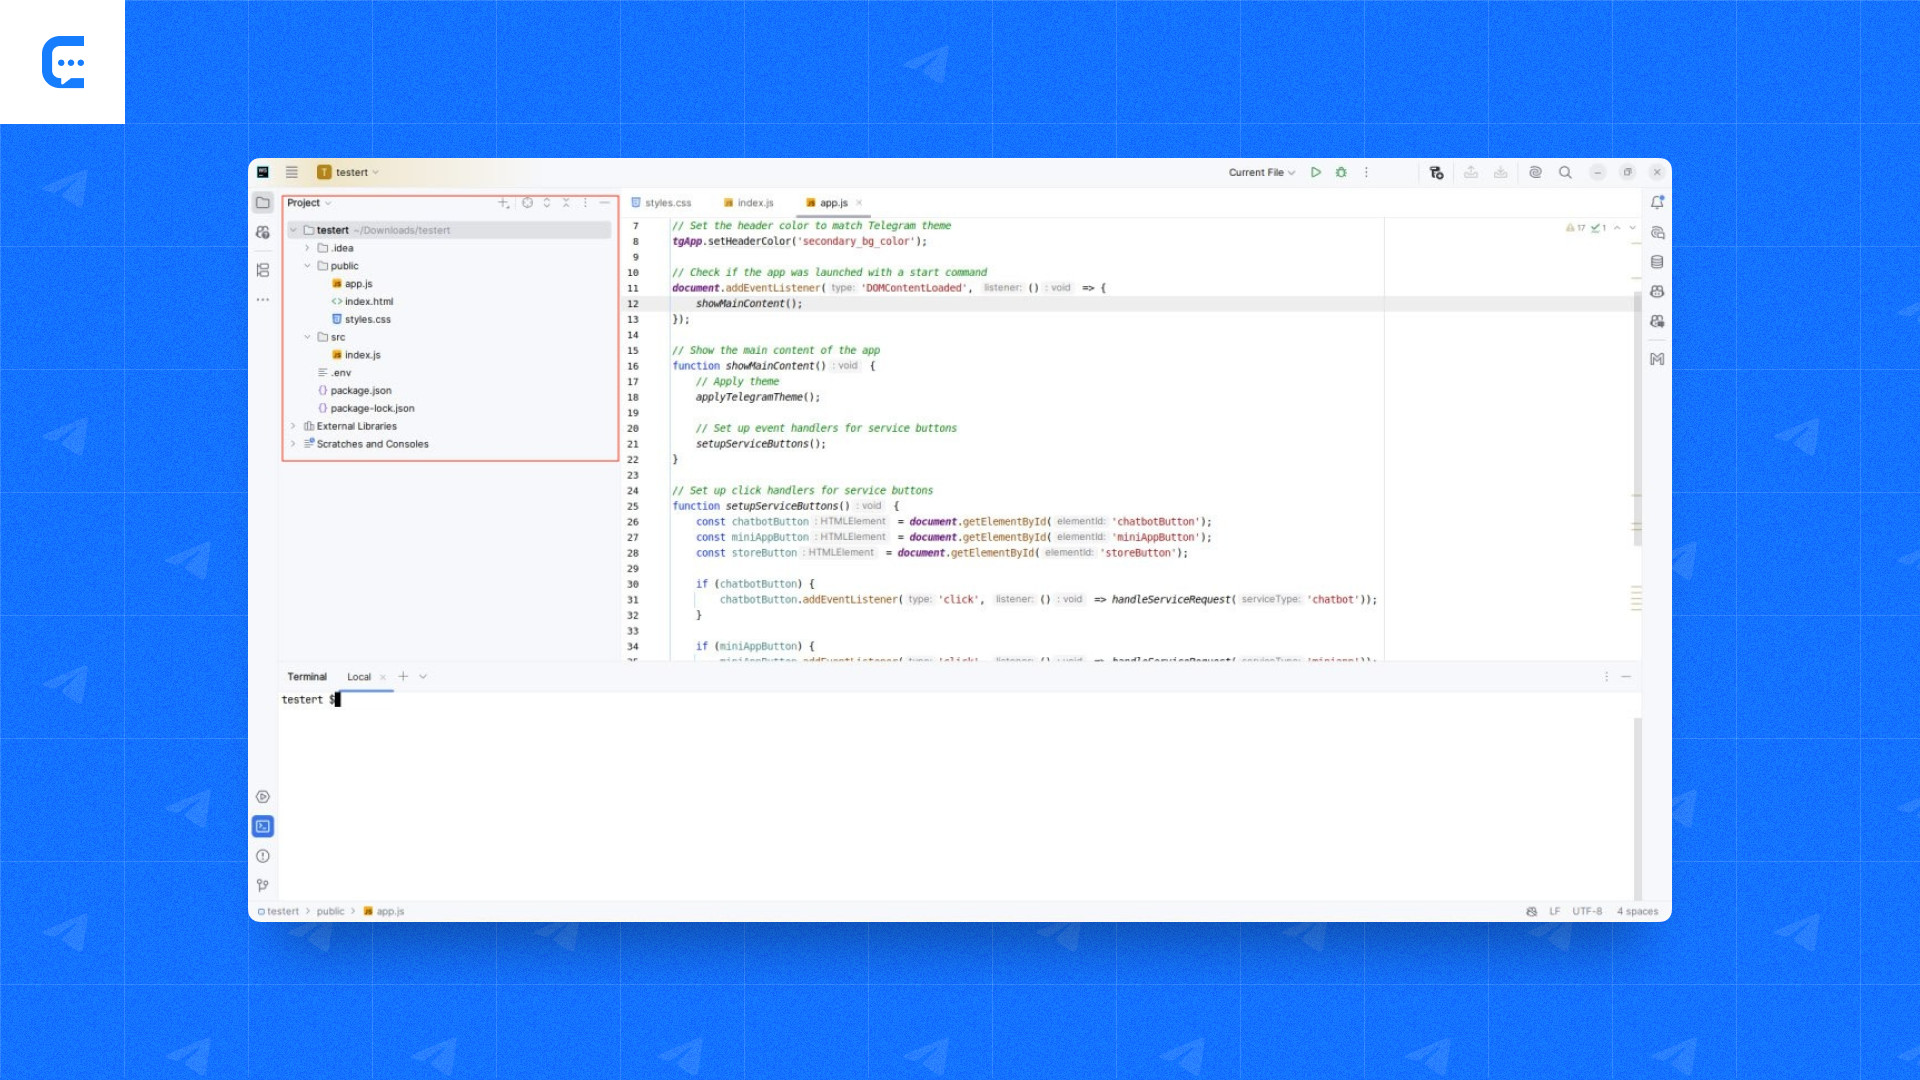Open package.json in project tree
1920x1080 pixels.
click(361, 391)
